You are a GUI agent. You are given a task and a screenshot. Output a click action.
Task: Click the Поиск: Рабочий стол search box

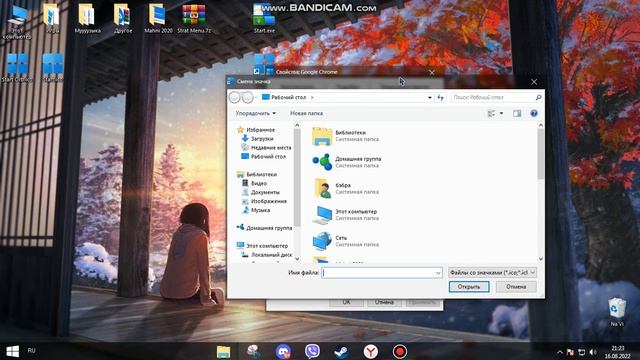497,98
